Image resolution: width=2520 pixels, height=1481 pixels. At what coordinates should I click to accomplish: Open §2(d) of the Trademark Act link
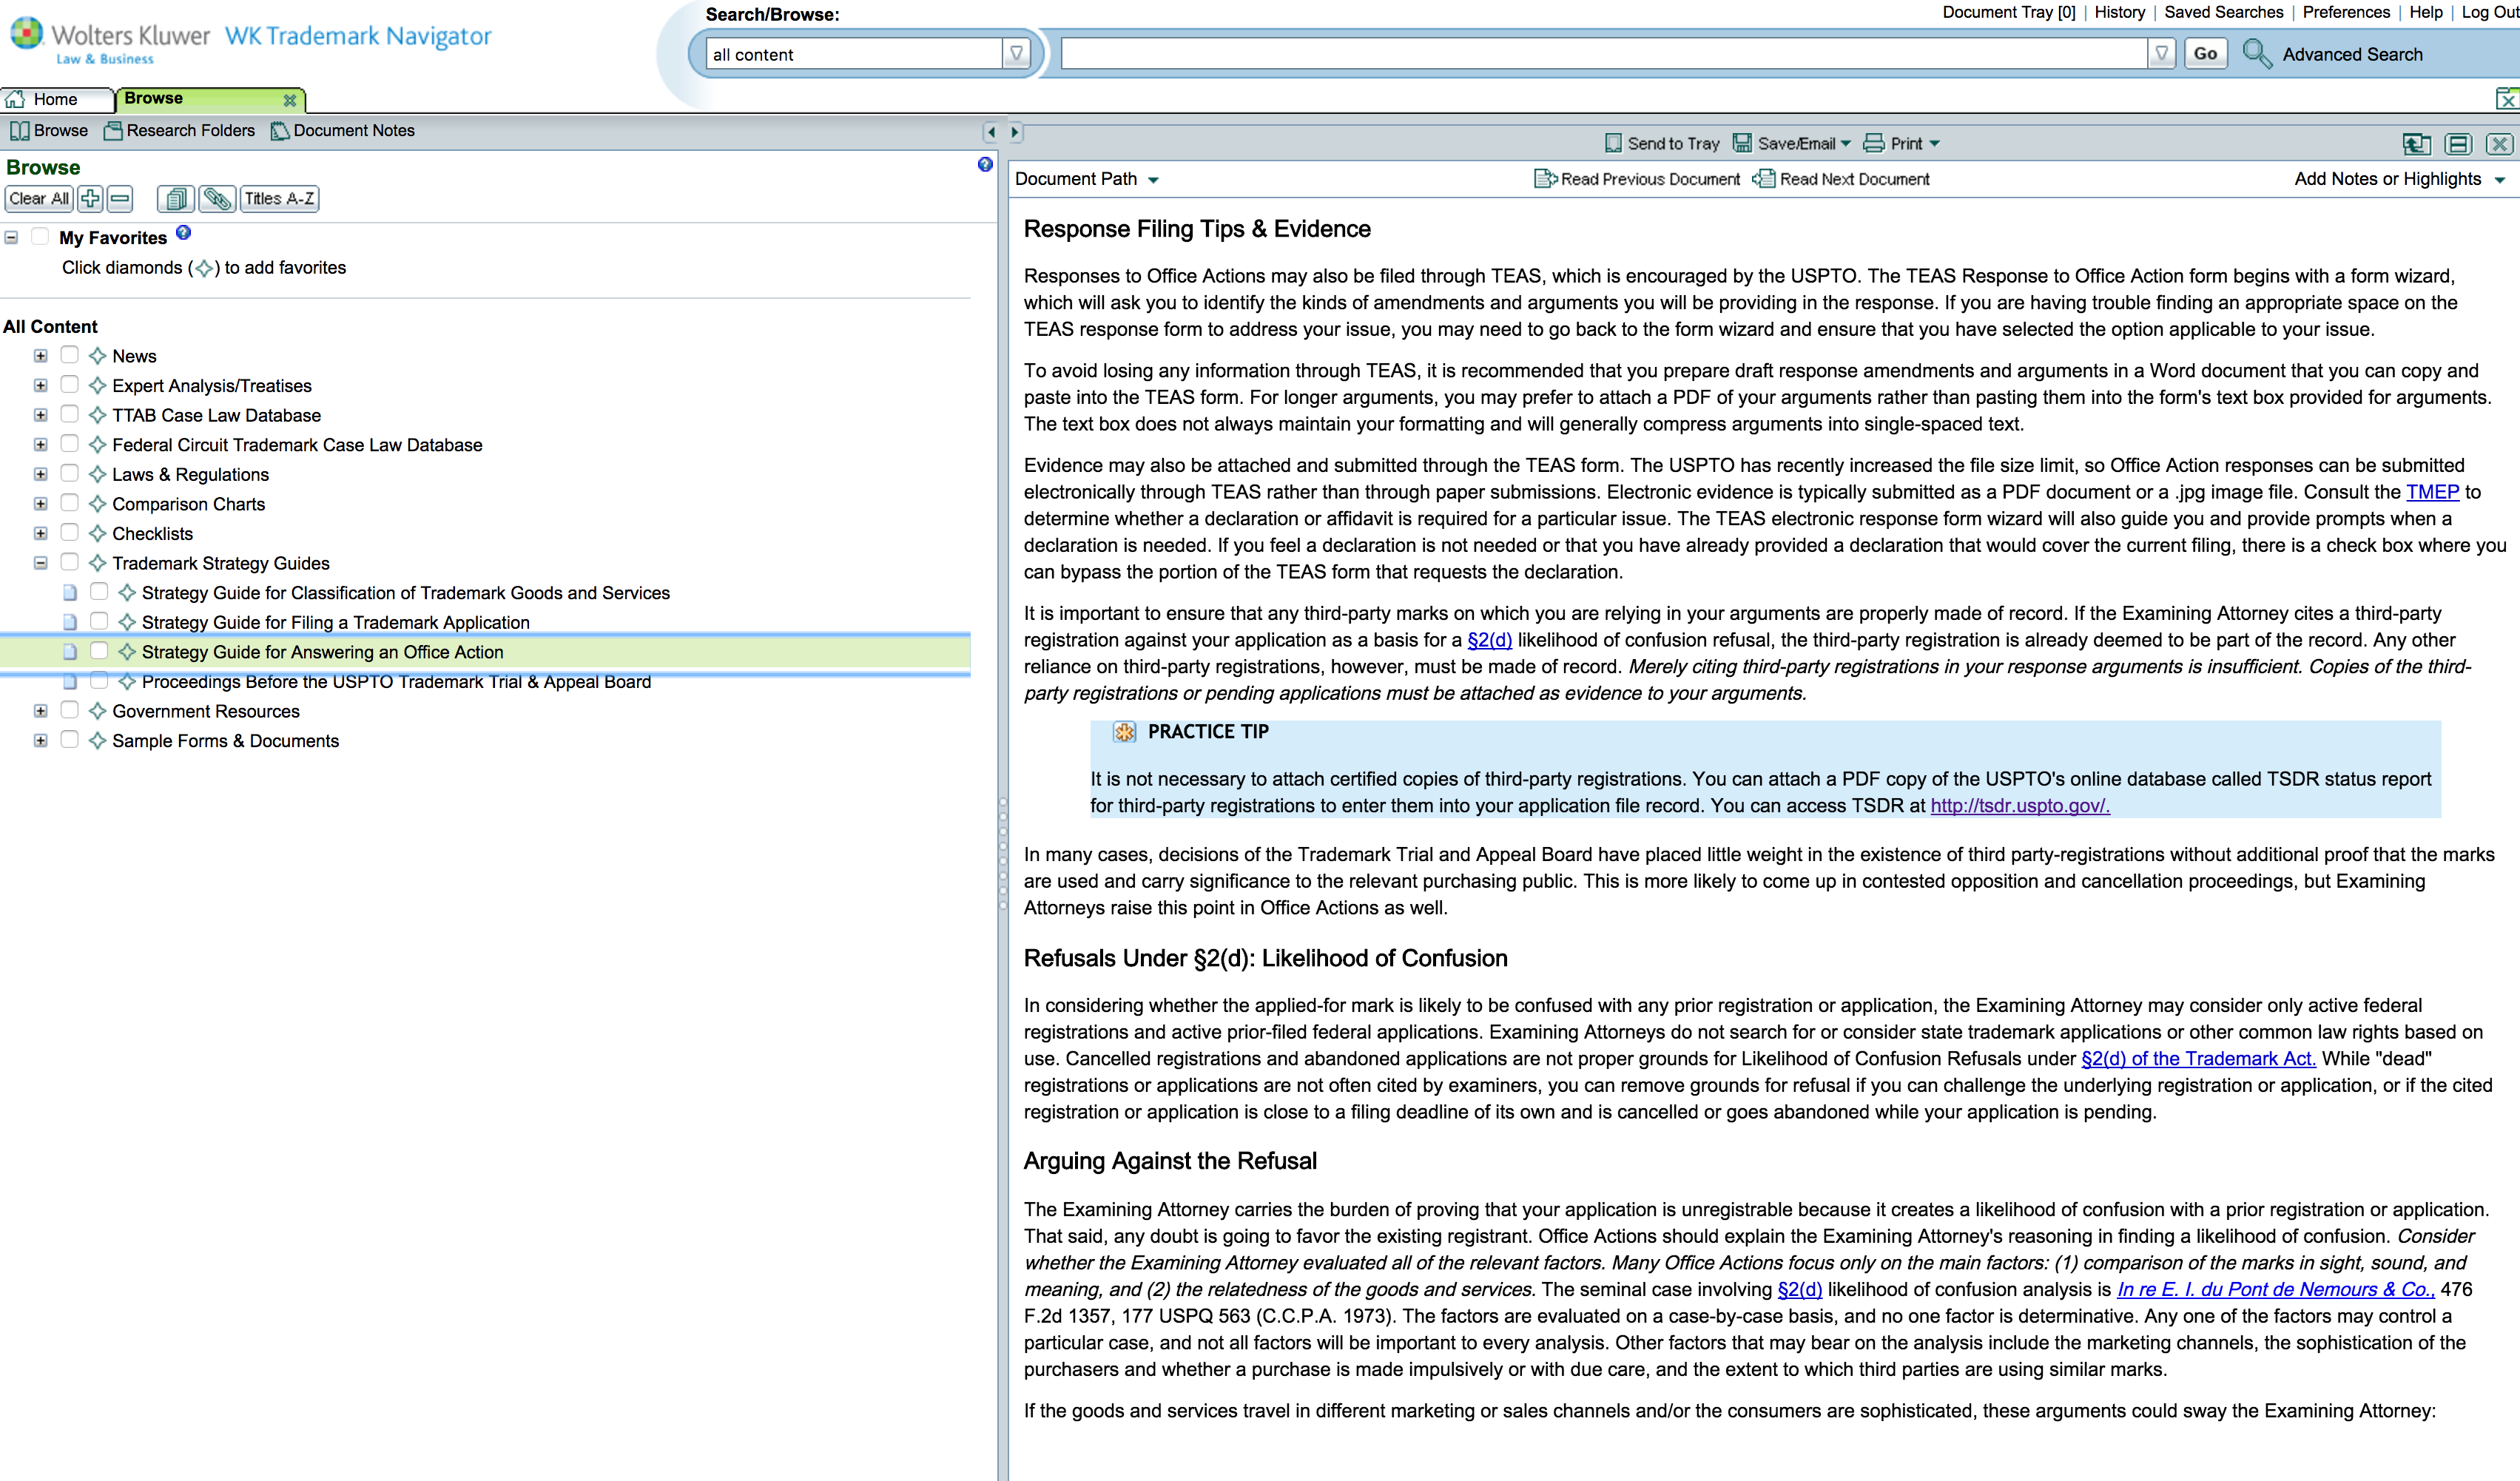[x=2198, y=1058]
